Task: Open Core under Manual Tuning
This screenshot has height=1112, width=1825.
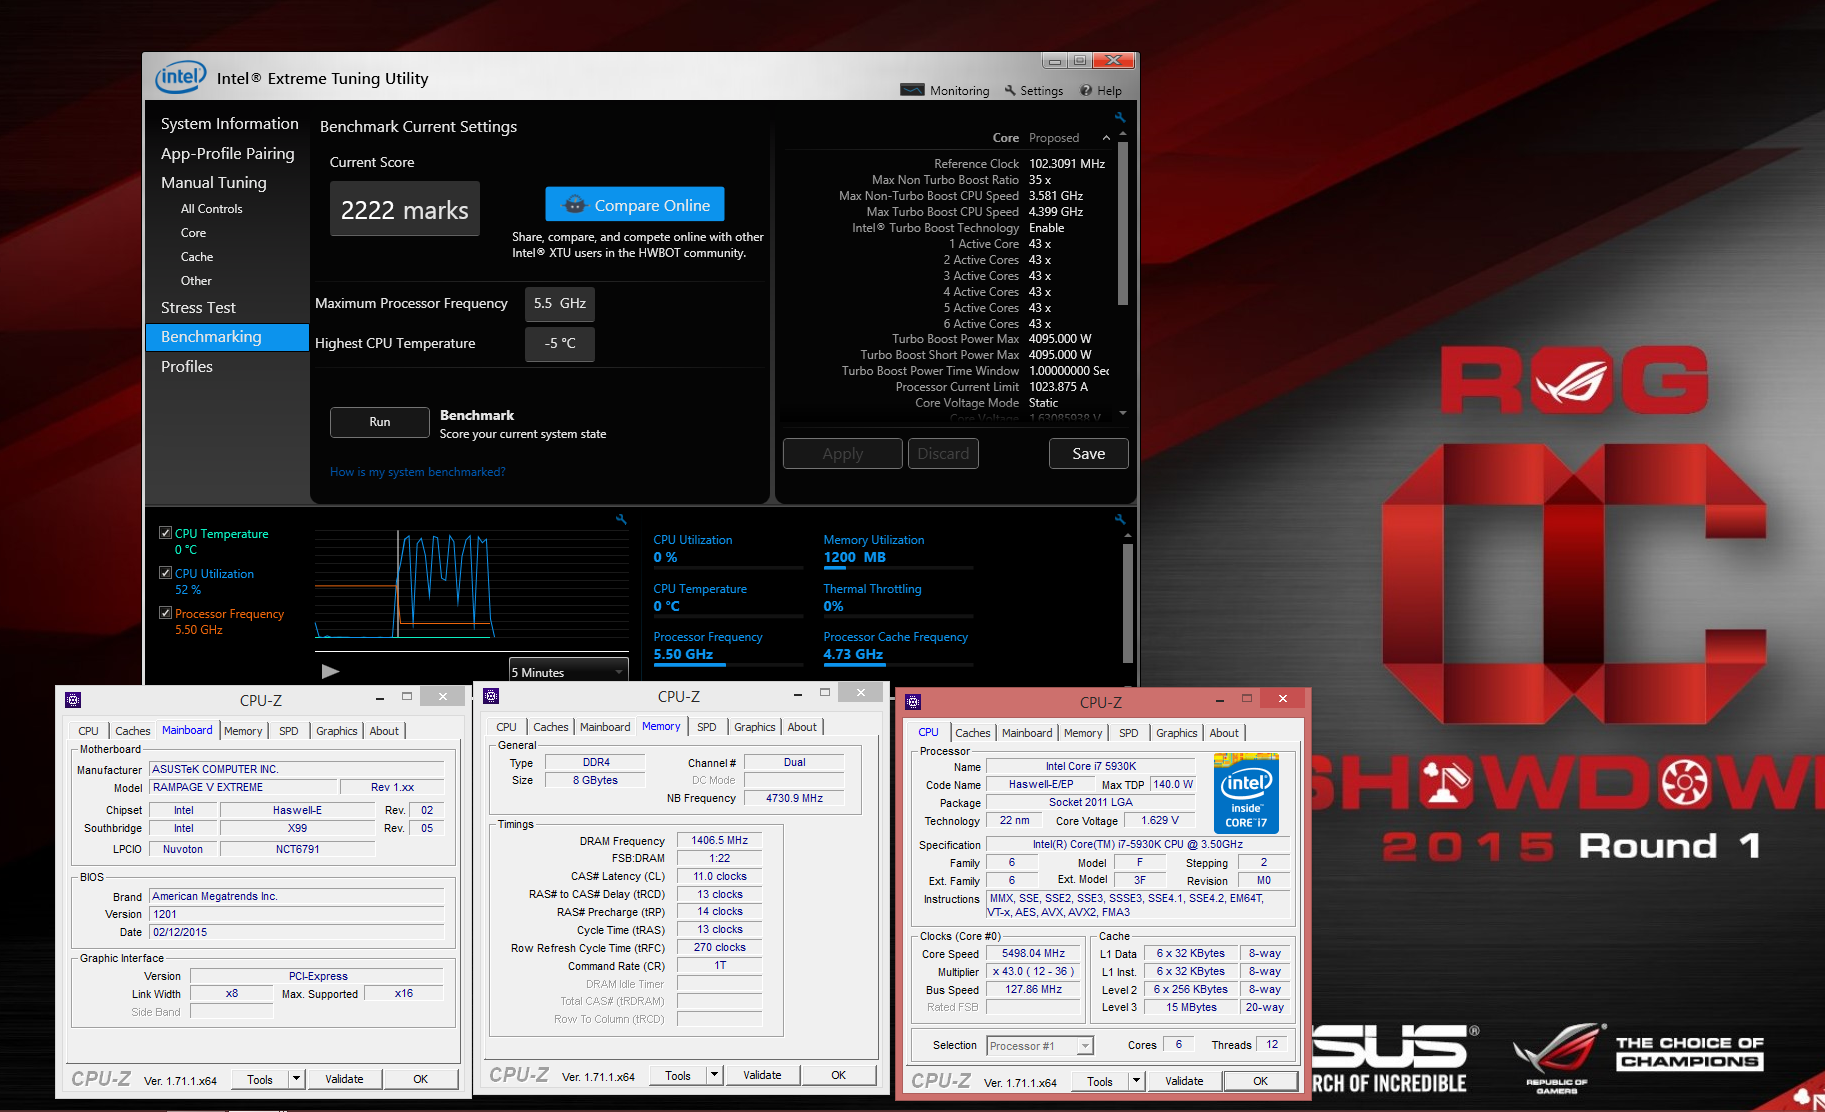Action: tap(194, 233)
